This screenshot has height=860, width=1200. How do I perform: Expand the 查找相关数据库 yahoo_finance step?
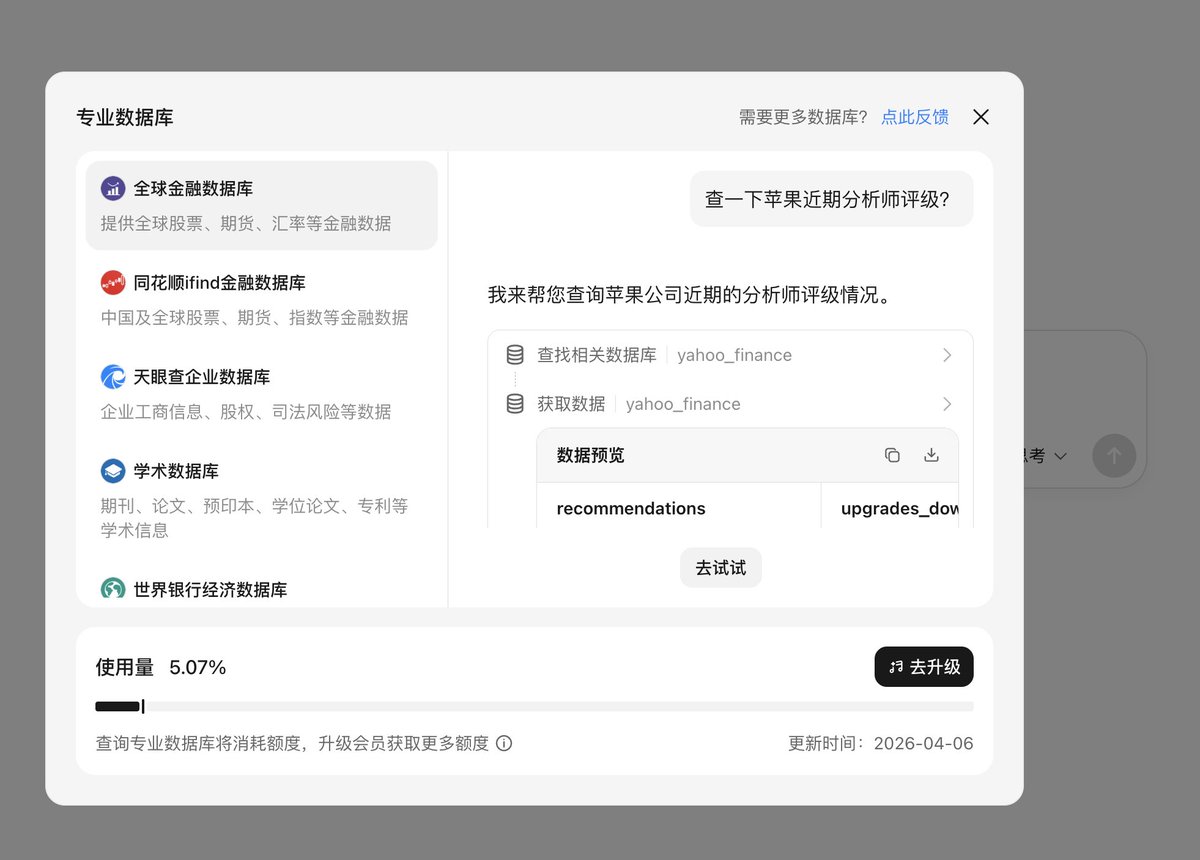tap(947, 355)
